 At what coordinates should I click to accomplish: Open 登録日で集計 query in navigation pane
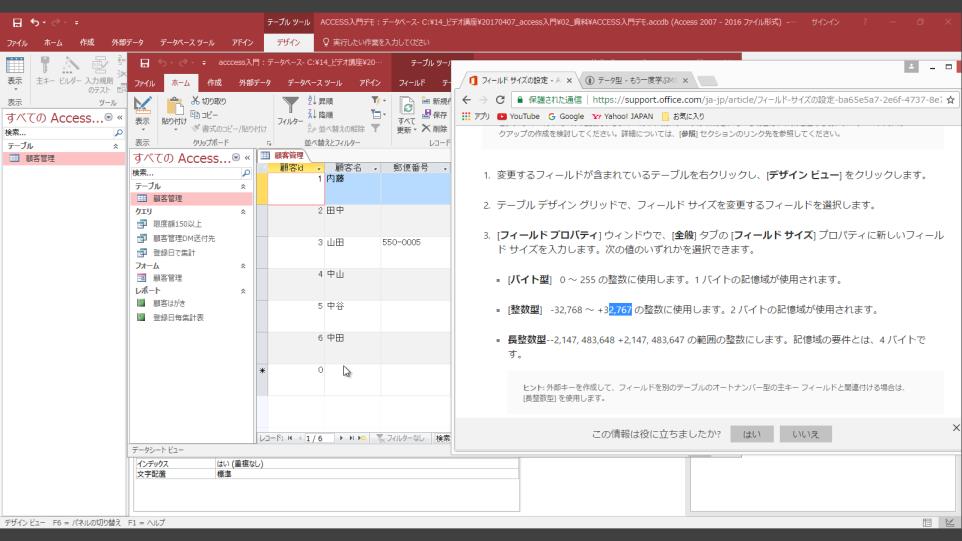pos(166,252)
